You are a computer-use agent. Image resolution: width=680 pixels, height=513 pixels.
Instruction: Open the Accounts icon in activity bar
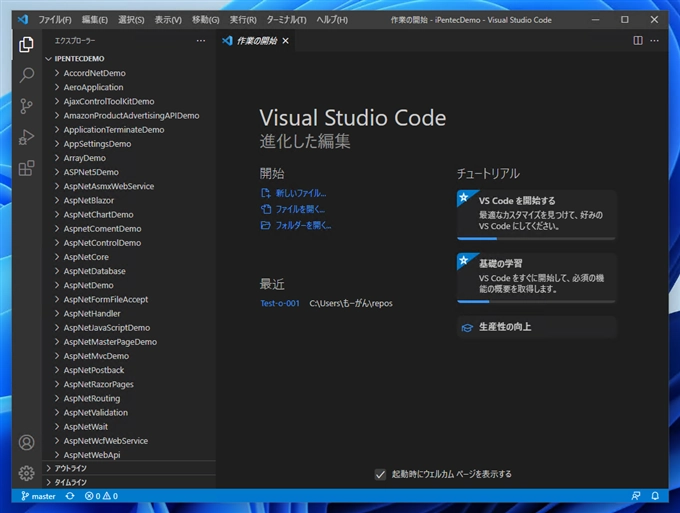click(x=26, y=442)
